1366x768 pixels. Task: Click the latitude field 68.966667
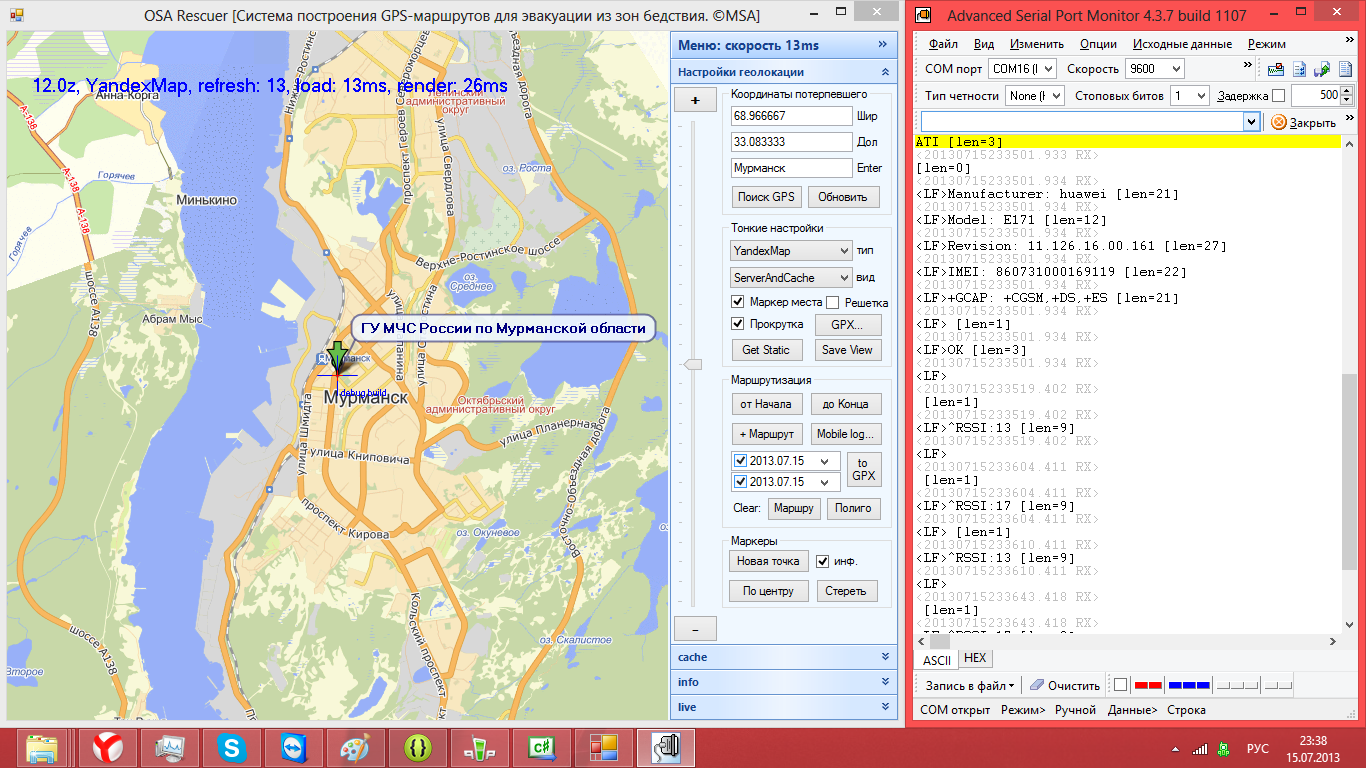(x=792, y=116)
